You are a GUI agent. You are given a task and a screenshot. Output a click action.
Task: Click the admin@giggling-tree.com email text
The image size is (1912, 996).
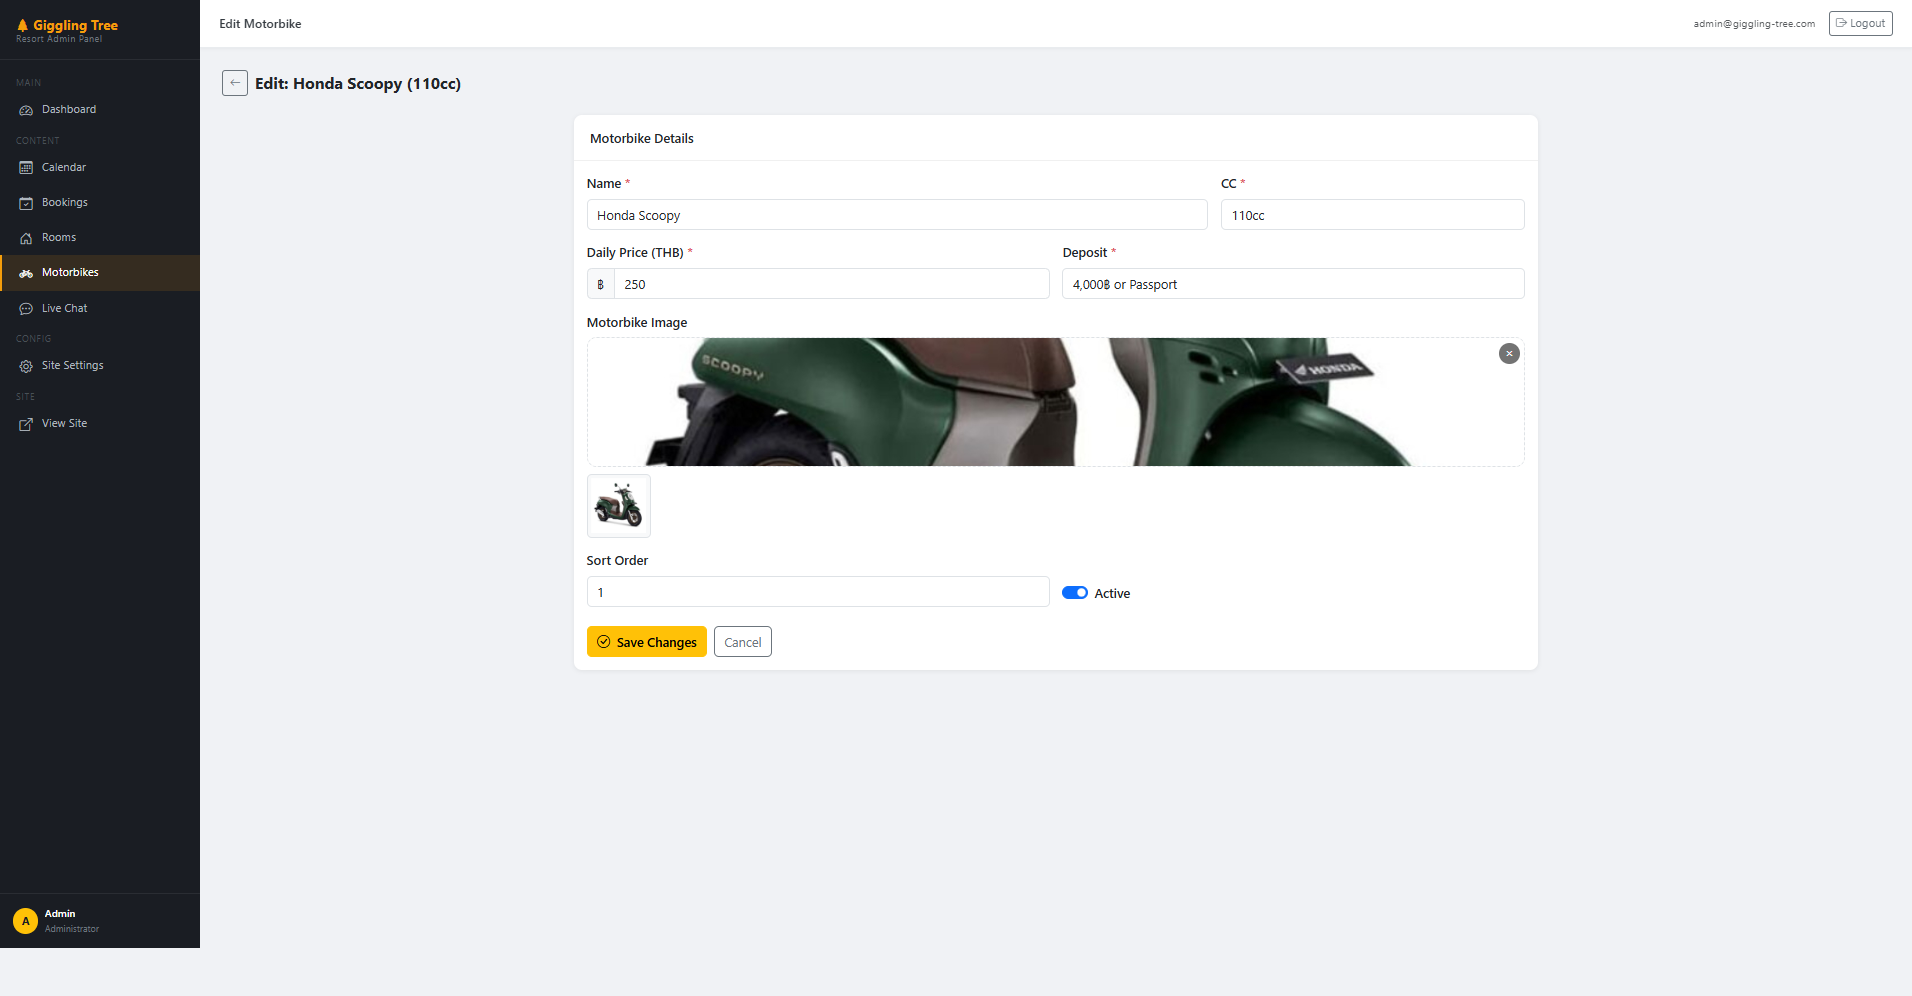(x=1754, y=24)
